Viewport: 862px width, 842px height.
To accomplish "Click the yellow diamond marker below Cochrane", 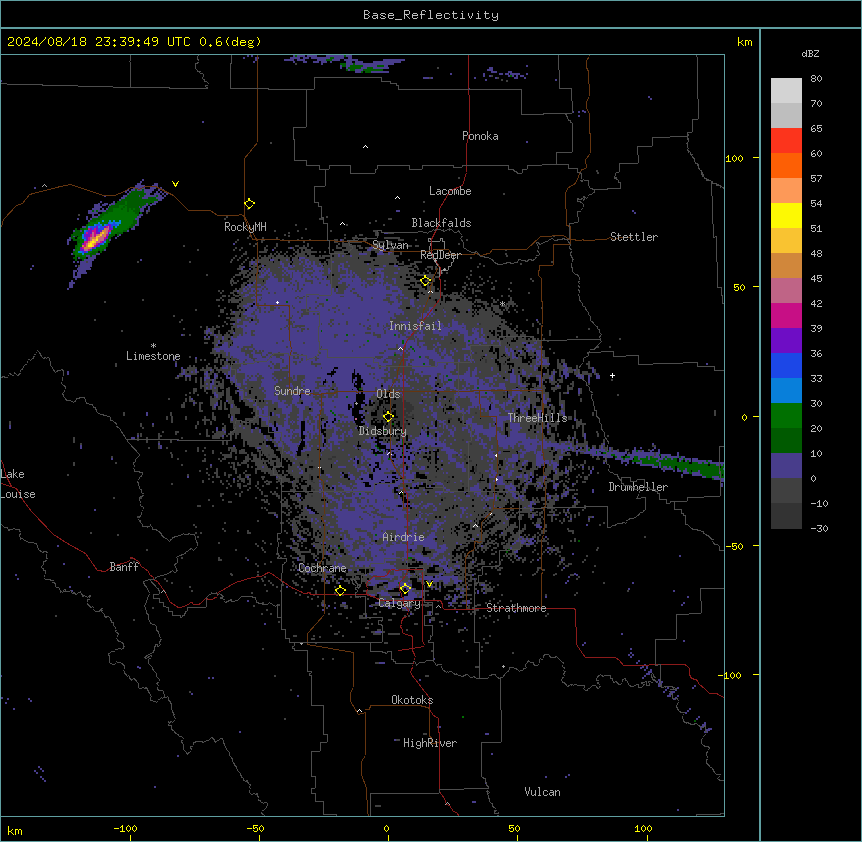I will pos(340,591).
